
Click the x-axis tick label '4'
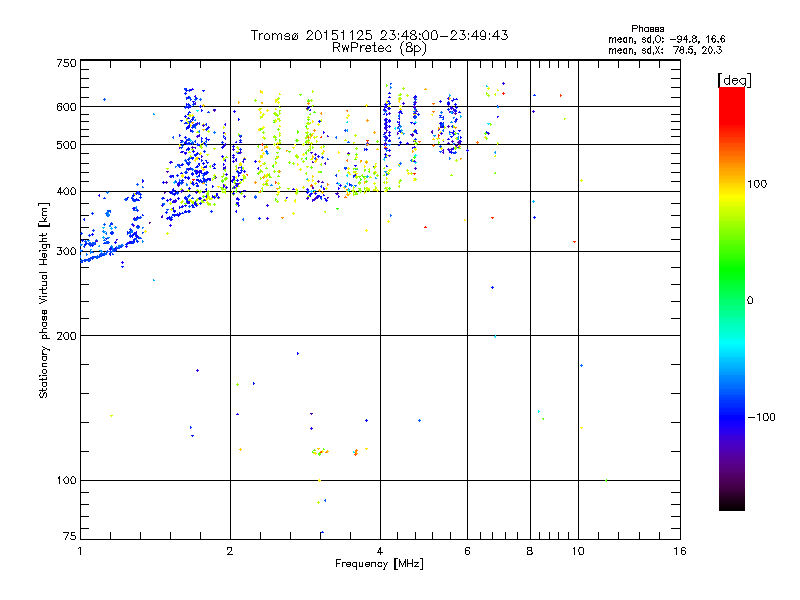[380, 551]
